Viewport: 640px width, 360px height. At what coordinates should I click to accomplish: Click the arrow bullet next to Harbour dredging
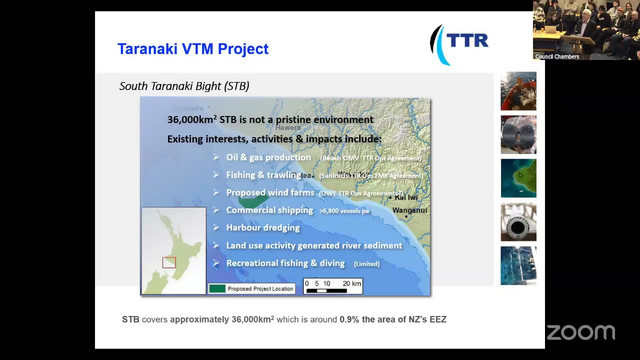coord(216,228)
